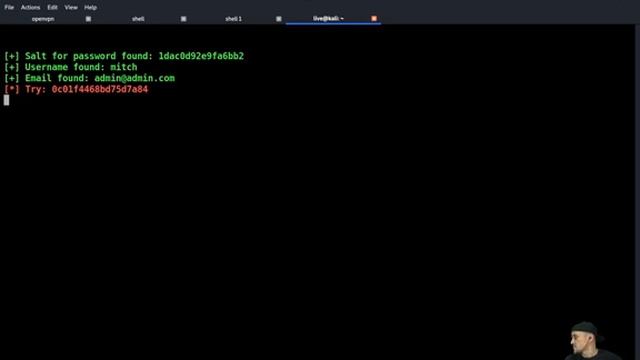The height and width of the screenshot is (360, 640).
Task: Select the live@kali tab
Action: pos(328,19)
